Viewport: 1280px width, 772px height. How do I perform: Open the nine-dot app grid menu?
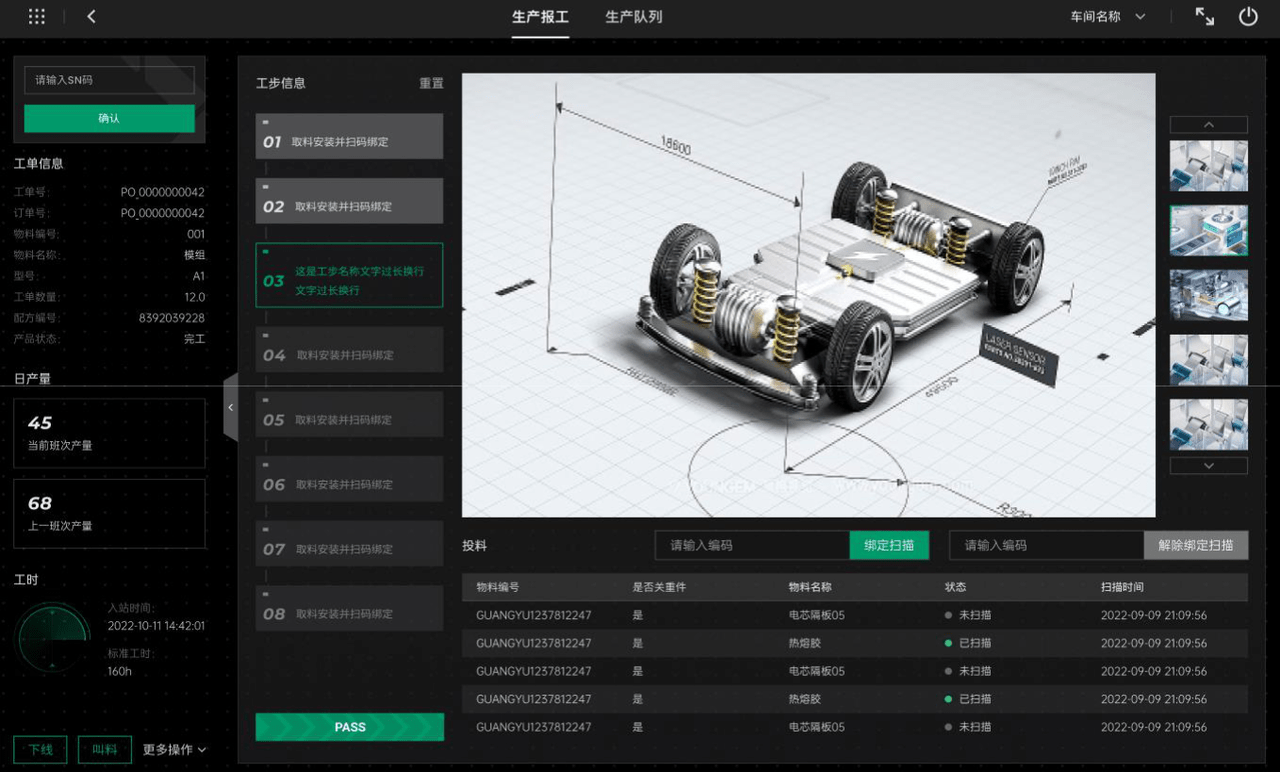[x=37, y=17]
